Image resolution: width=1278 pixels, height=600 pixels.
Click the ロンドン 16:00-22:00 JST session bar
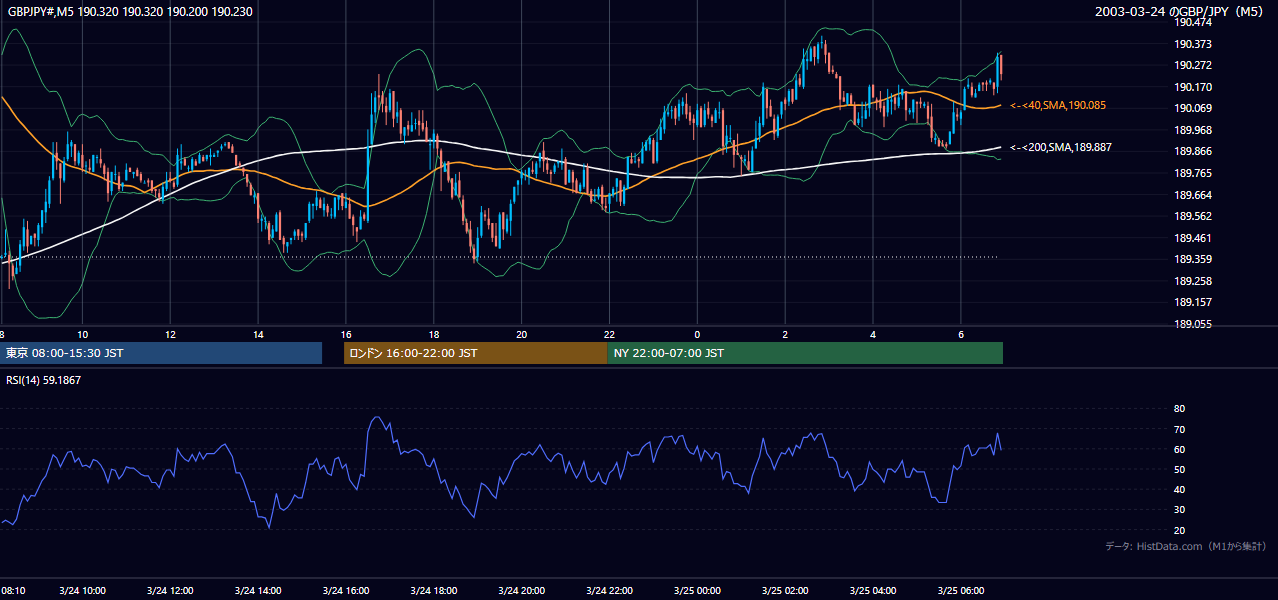(475, 353)
